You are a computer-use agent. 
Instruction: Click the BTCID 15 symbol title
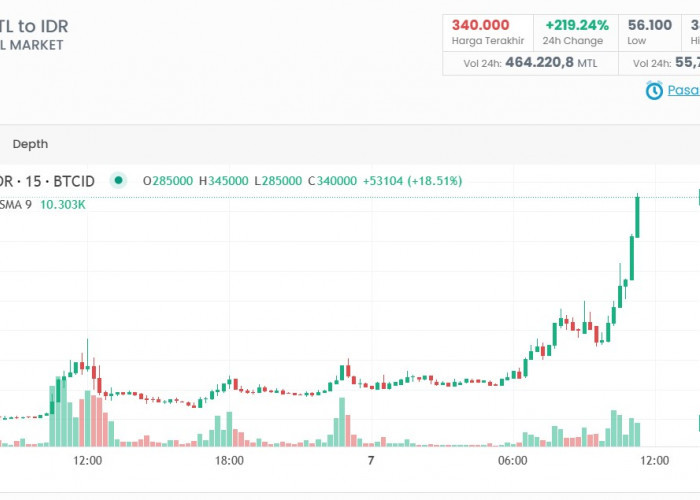[47, 181]
